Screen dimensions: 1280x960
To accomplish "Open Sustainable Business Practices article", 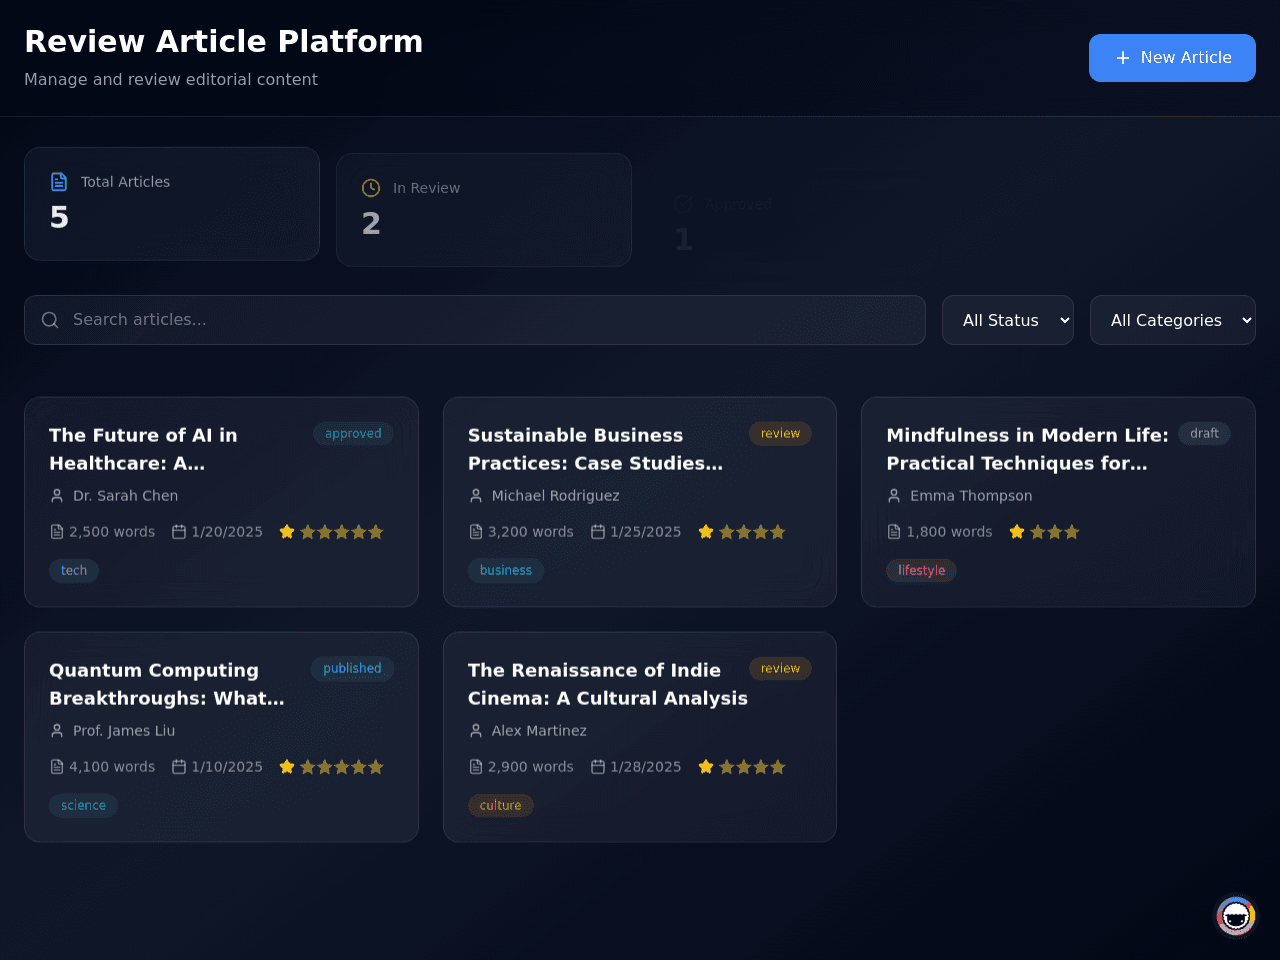I will coord(640,502).
